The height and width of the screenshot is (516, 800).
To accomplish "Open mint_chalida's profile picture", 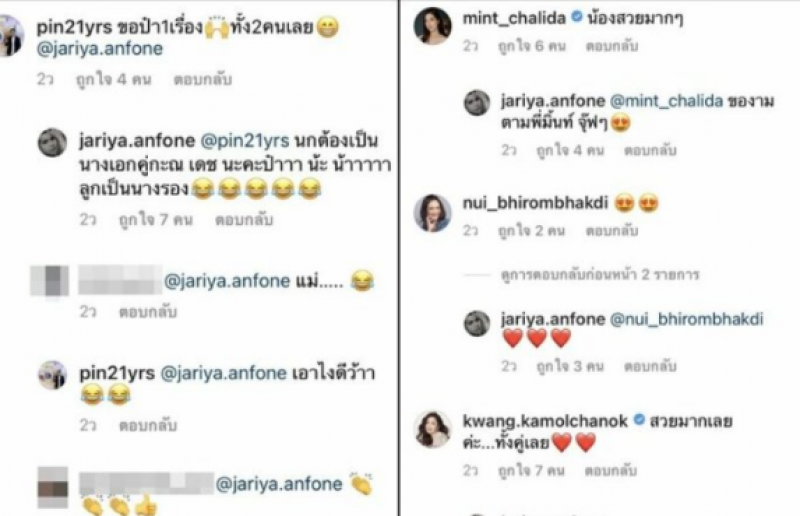I will click(x=432, y=26).
